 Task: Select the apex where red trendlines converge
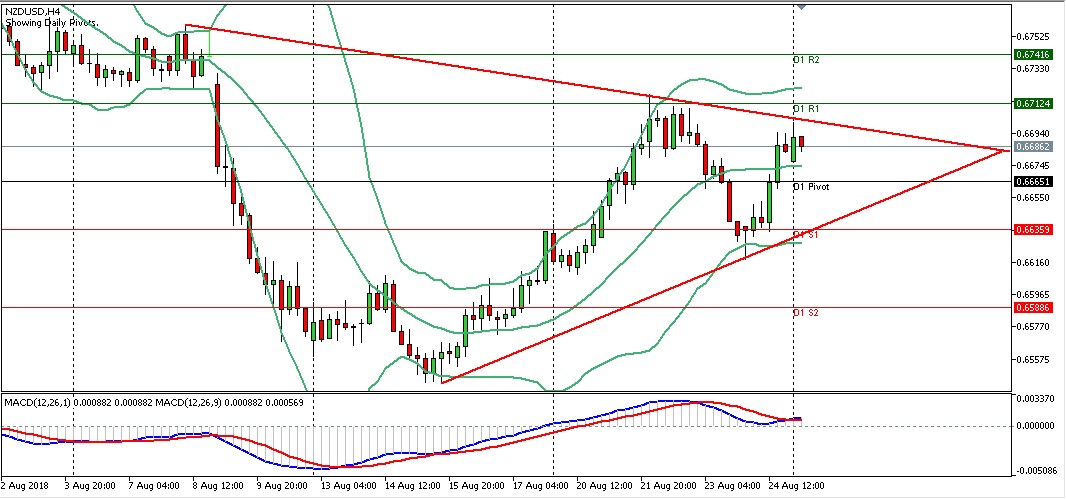click(1005, 150)
